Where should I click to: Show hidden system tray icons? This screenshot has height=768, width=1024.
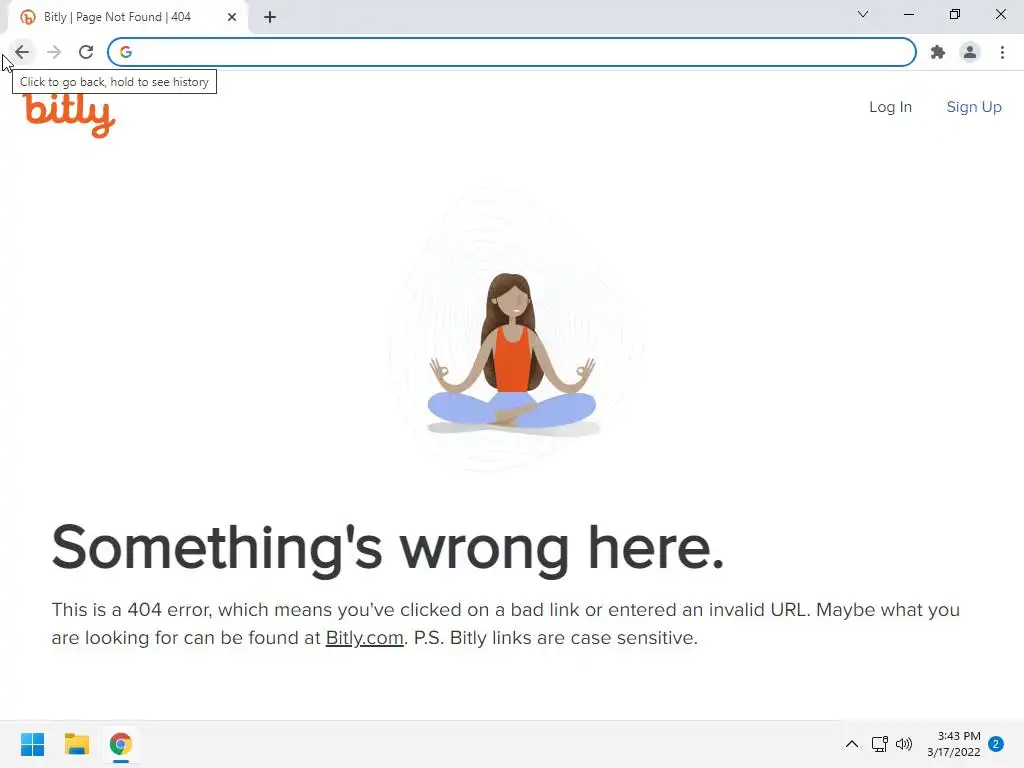pyautogui.click(x=852, y=744)
